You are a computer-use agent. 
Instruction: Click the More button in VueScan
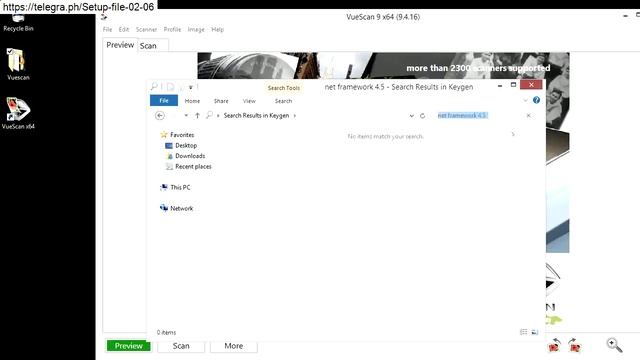coord(233,346)
